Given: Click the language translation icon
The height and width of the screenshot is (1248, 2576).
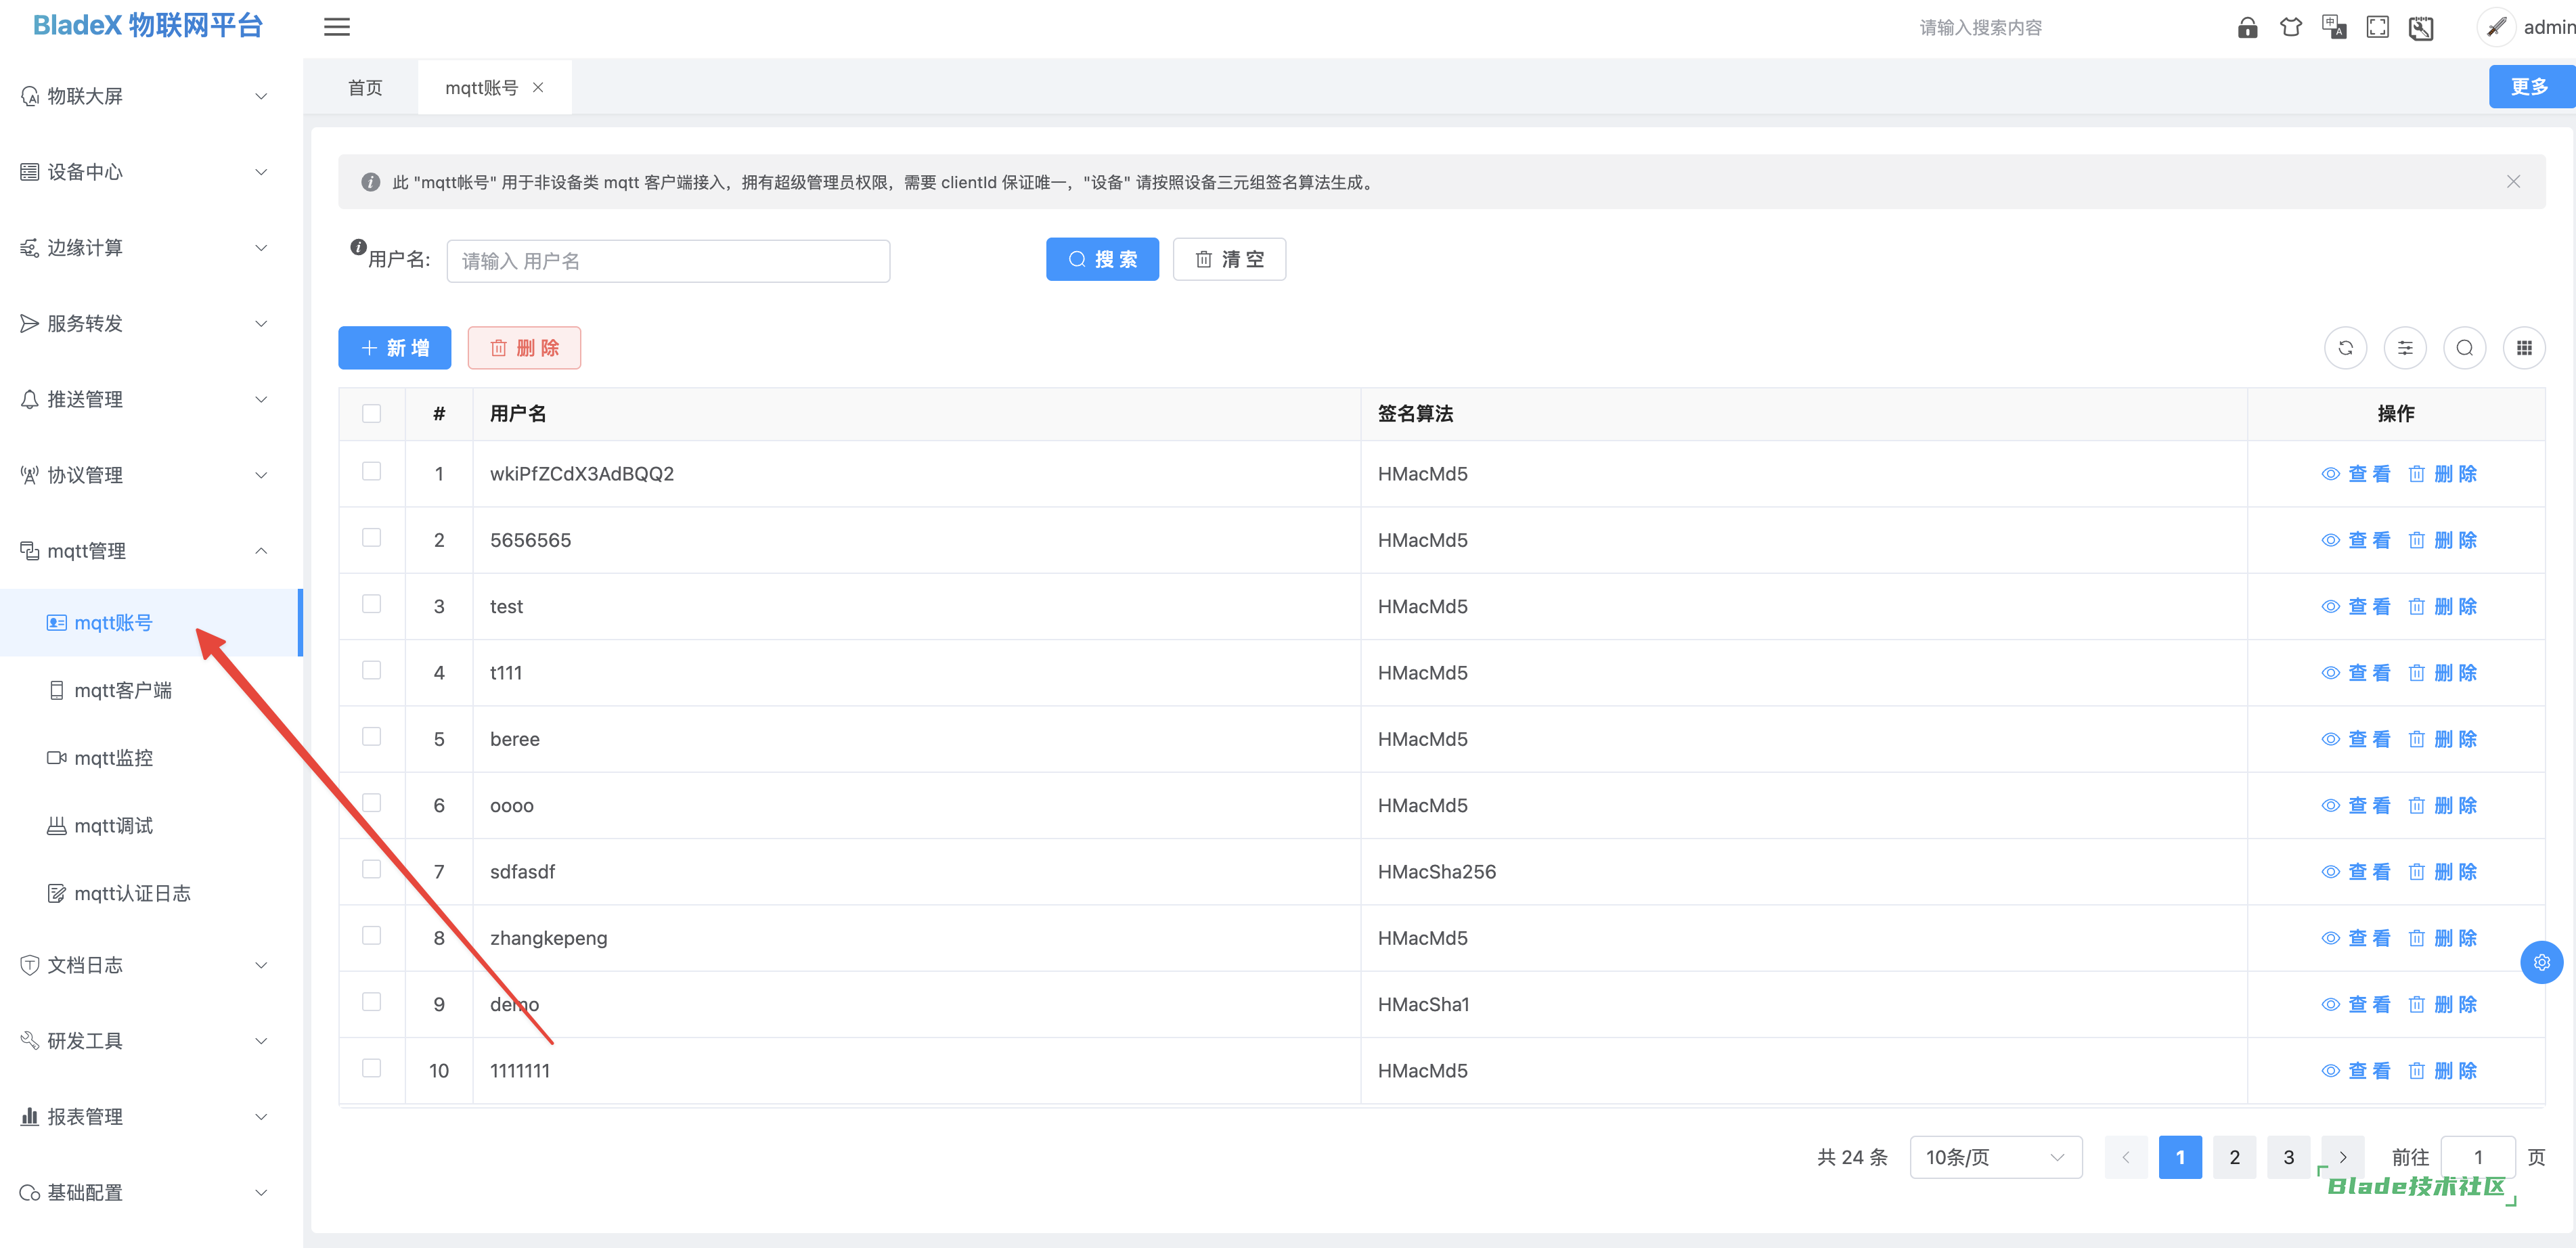Looking at the screenshot, I should [x=2334, y=28].
